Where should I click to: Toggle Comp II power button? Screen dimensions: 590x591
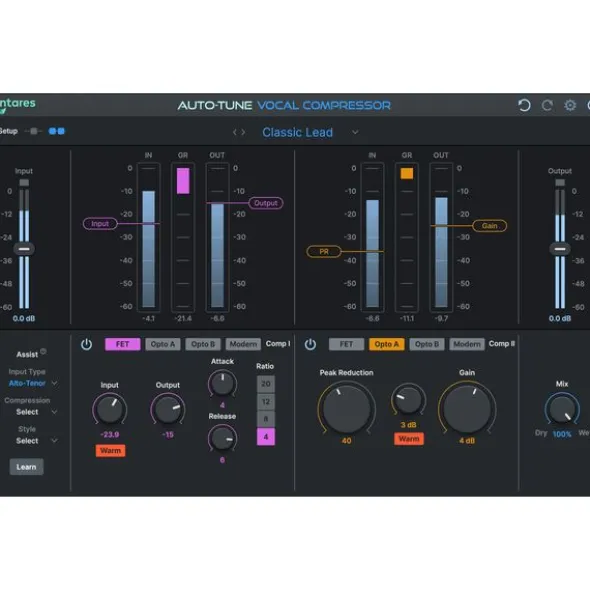[310, 344]
